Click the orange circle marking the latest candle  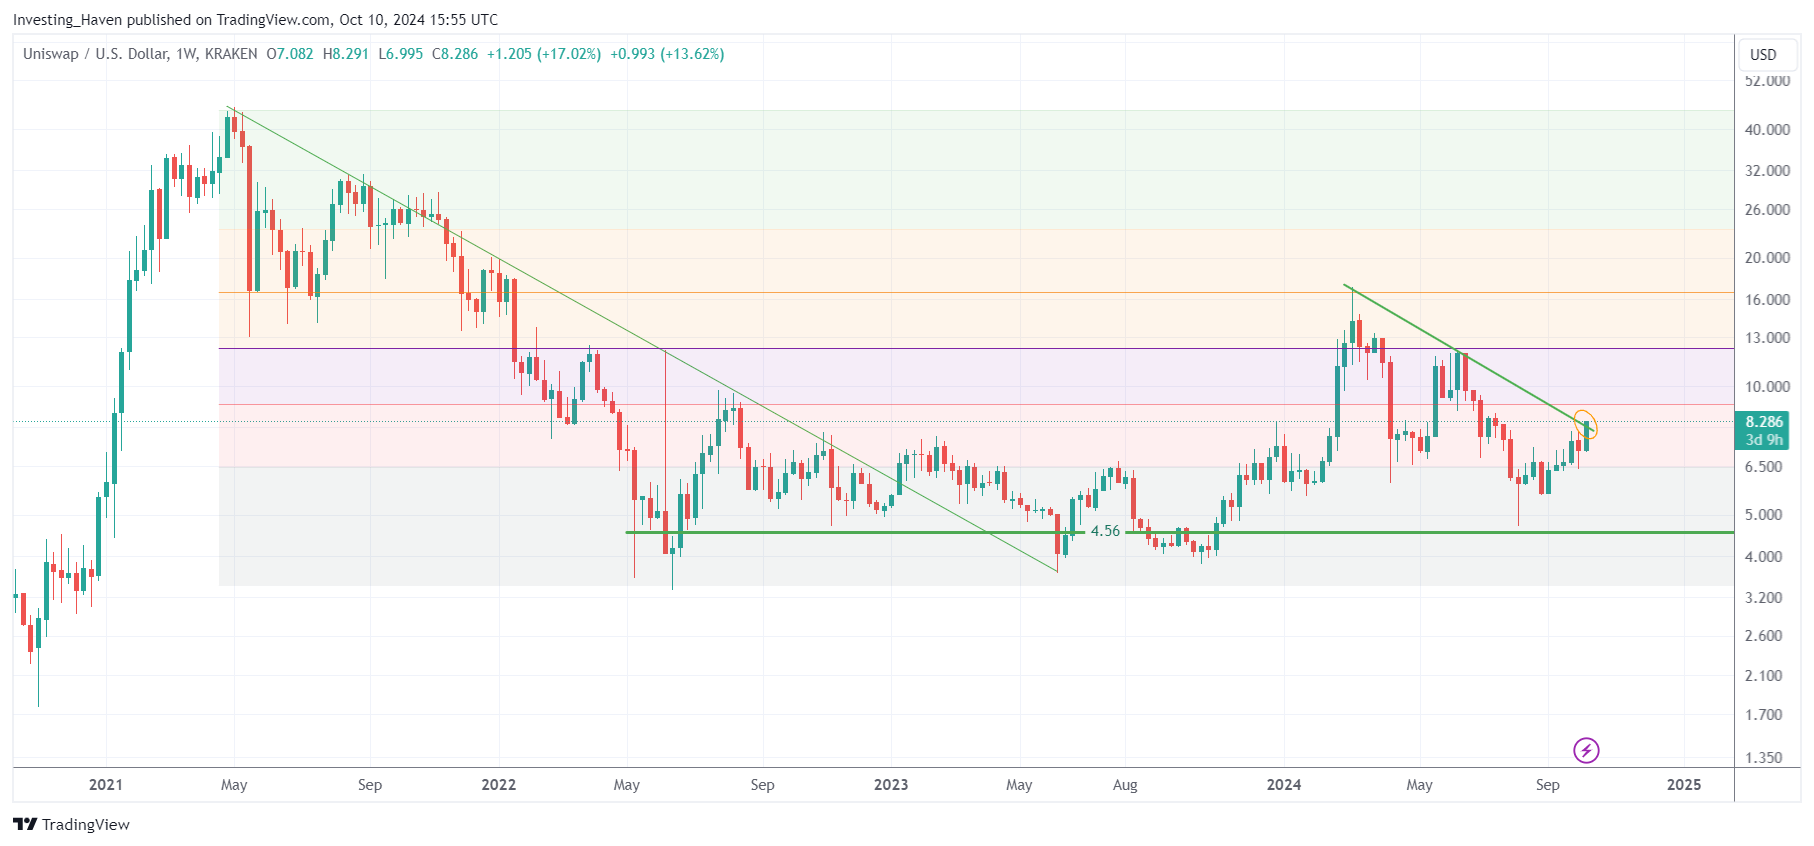(x=1586, y=425)
